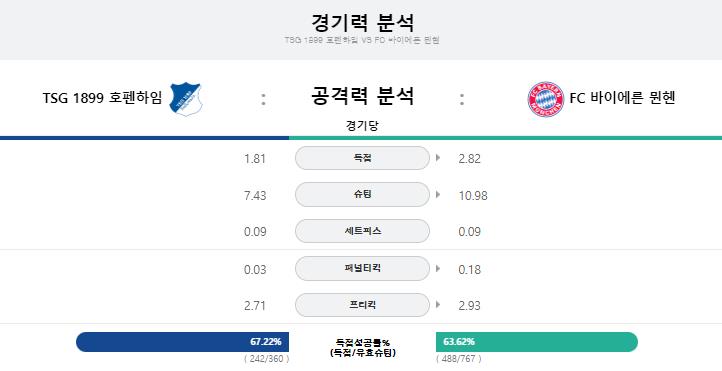This screenshot has height=371, width=722.
Task: Click the arrow beside 페널티킥 stat
Action: [437, 268]
